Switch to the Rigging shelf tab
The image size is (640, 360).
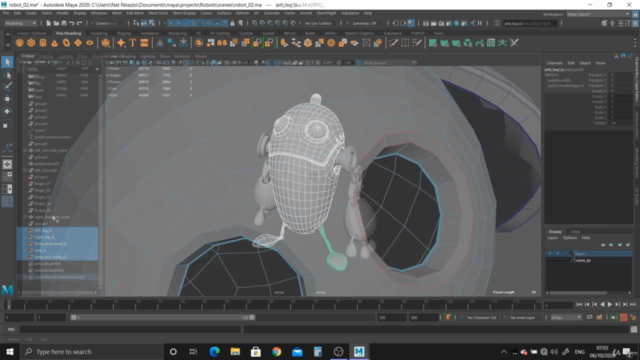click(x=124, y=33)
